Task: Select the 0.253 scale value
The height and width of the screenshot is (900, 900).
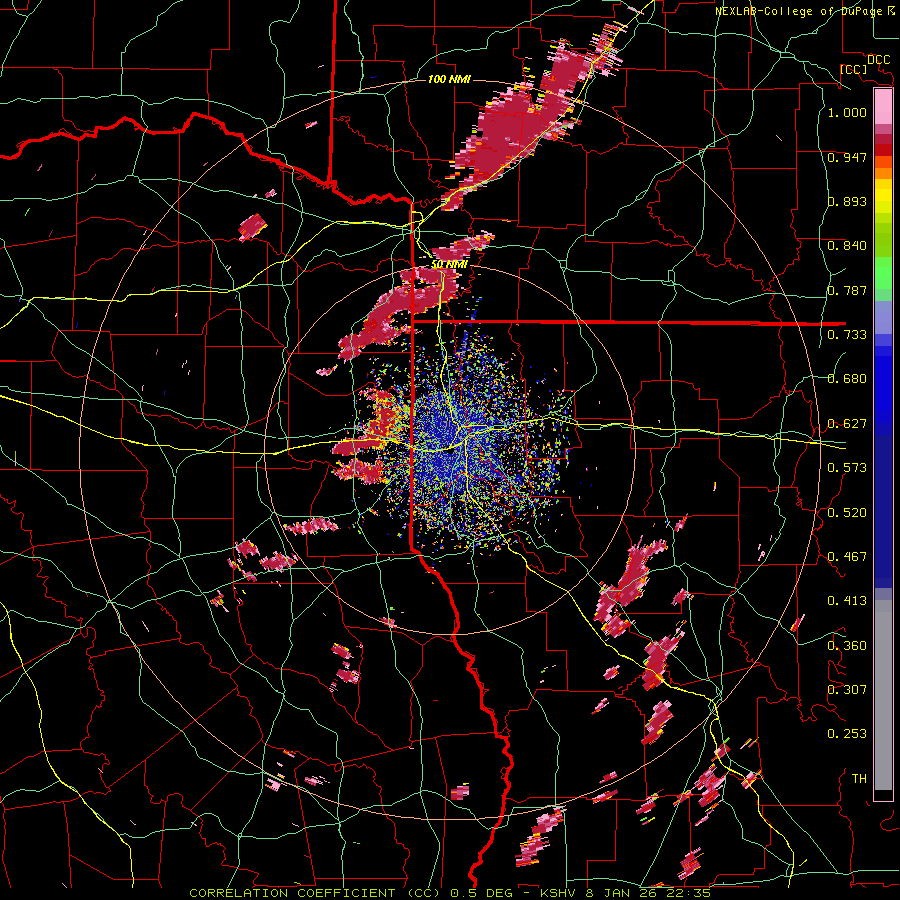Action: point(847,734)
